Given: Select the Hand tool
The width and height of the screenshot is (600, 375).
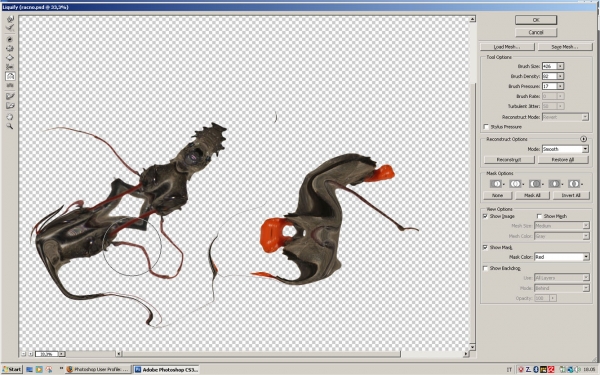Looking at the screenshot, I should (10, 117).
